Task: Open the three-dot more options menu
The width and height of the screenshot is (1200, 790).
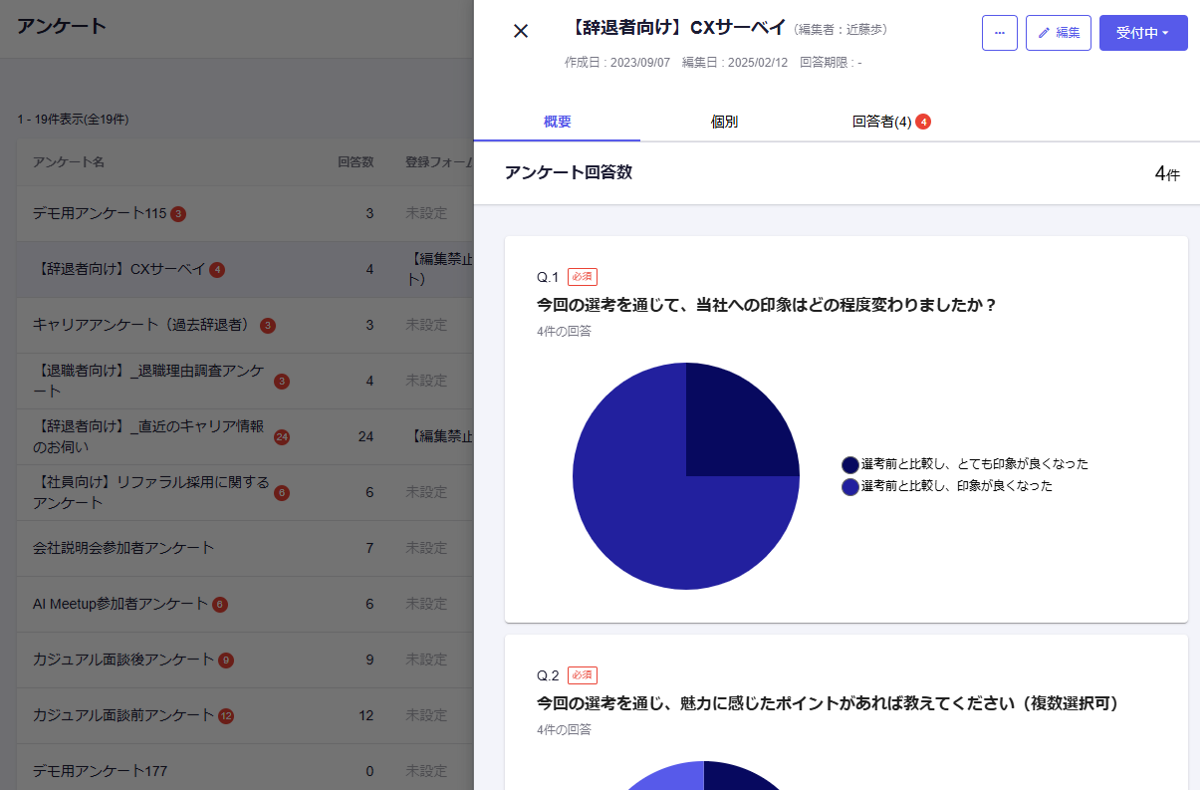Action: click(x=999, y=33)
